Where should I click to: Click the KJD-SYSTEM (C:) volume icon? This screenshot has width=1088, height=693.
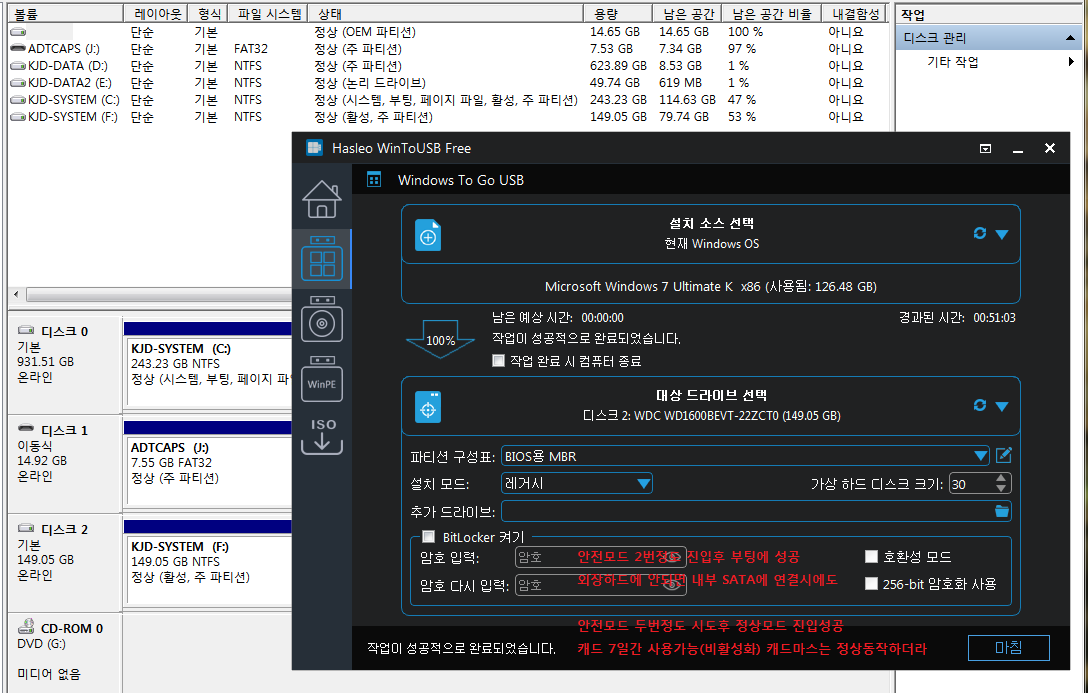(18, 100)
